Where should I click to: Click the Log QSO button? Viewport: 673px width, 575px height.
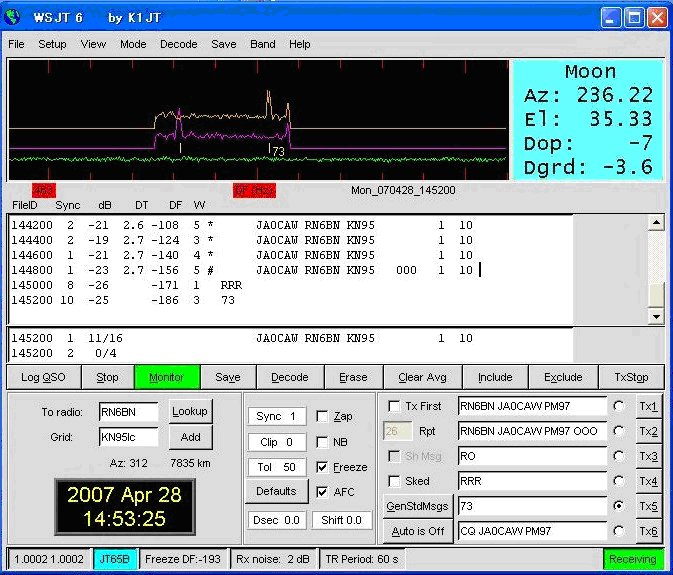43,377
